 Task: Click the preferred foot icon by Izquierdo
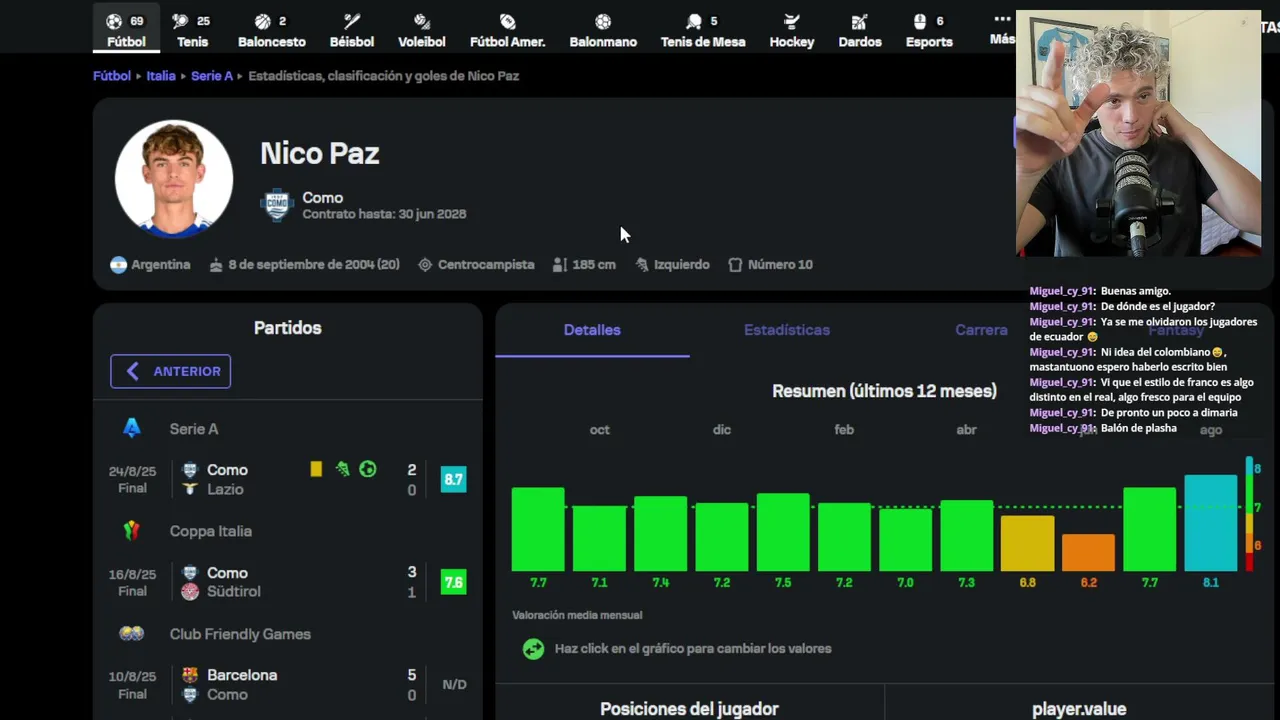point(642,265)
